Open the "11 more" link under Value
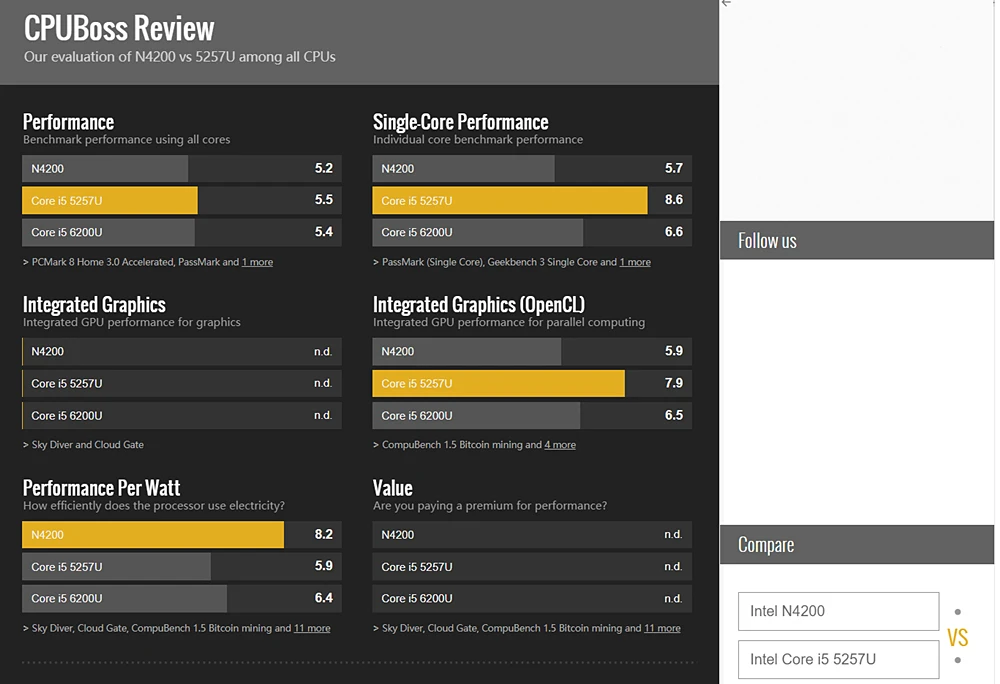 point(662,628)
